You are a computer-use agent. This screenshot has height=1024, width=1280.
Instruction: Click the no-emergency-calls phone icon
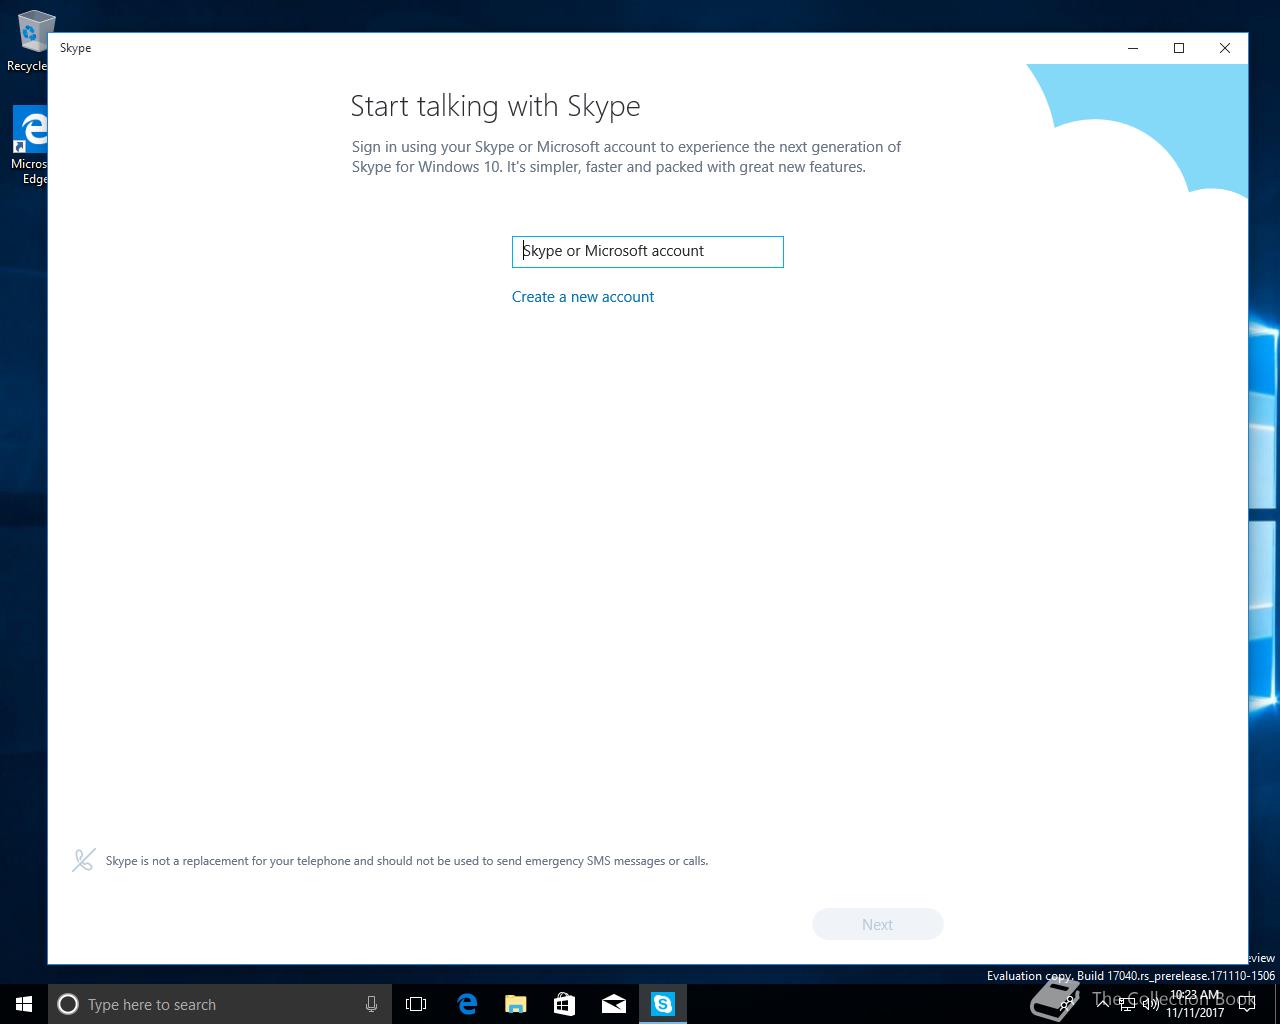point(84,860)
